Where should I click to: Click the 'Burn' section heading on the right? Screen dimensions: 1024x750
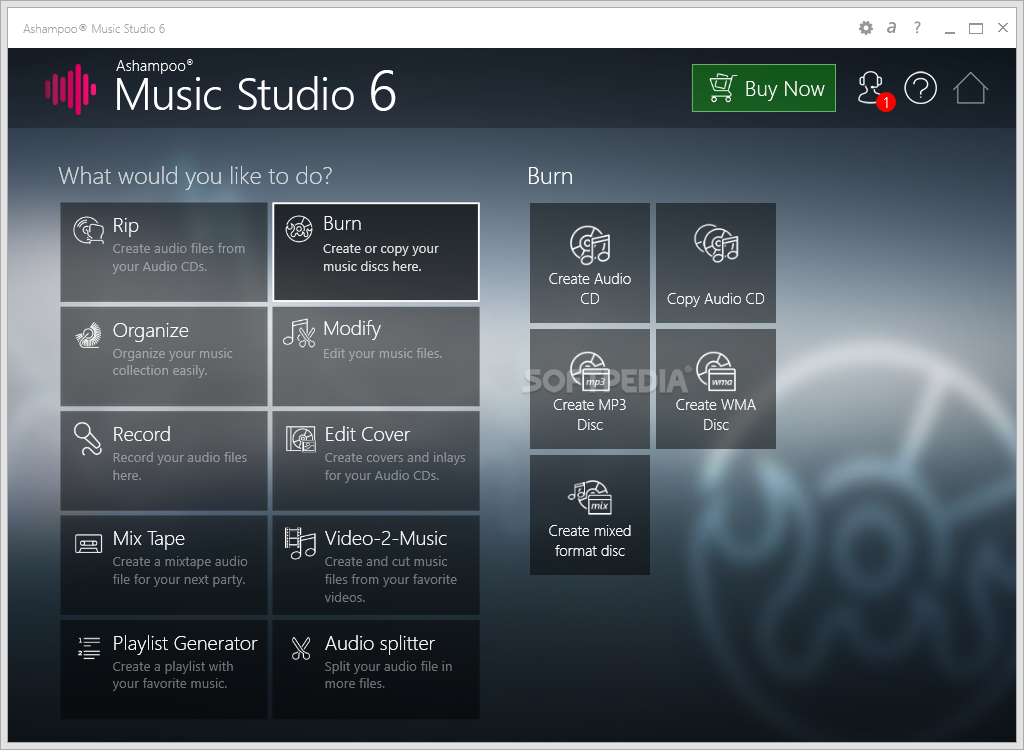[550, 176]
